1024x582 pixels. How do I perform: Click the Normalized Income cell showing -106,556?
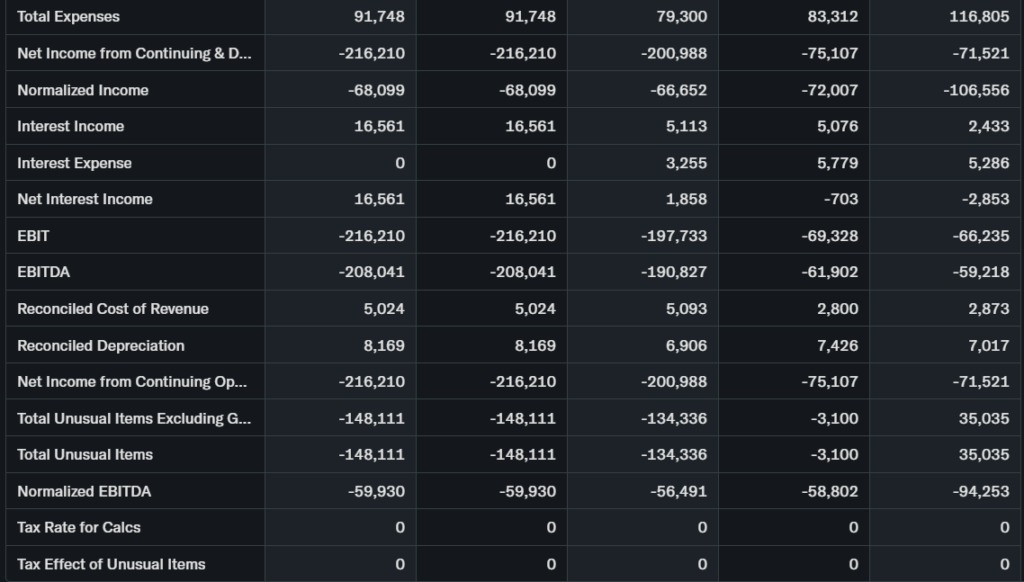click(976, 90)
